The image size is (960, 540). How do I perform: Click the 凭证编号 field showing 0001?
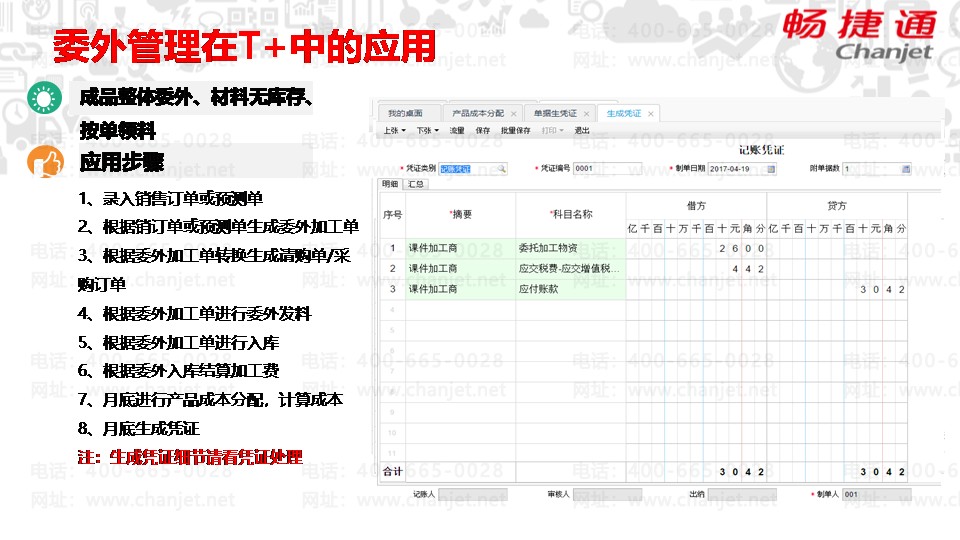pos(607,168)
